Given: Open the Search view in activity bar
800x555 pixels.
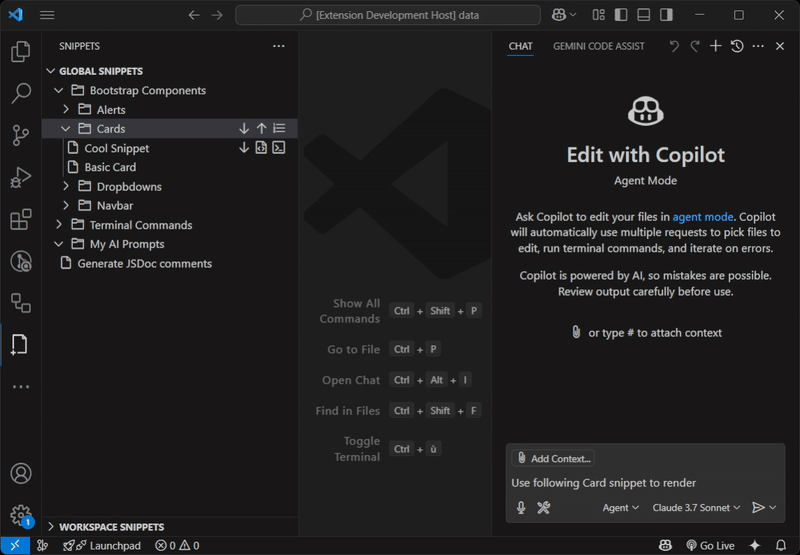Looking at the screenshot, I should (20, 93).
